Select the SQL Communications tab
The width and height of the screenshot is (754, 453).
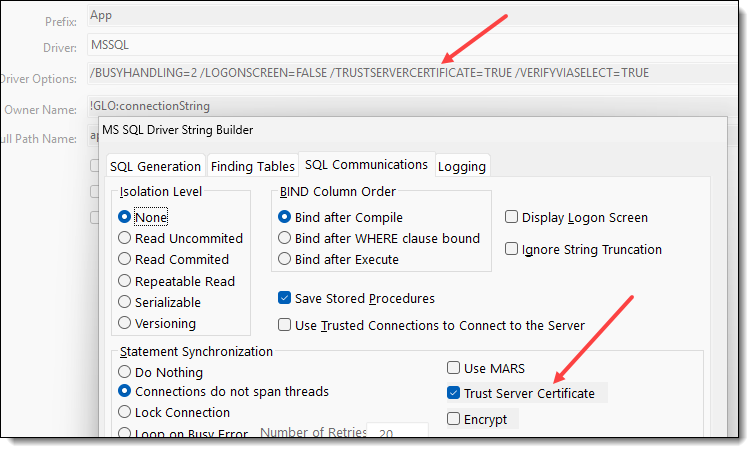(x=366, y=164)
